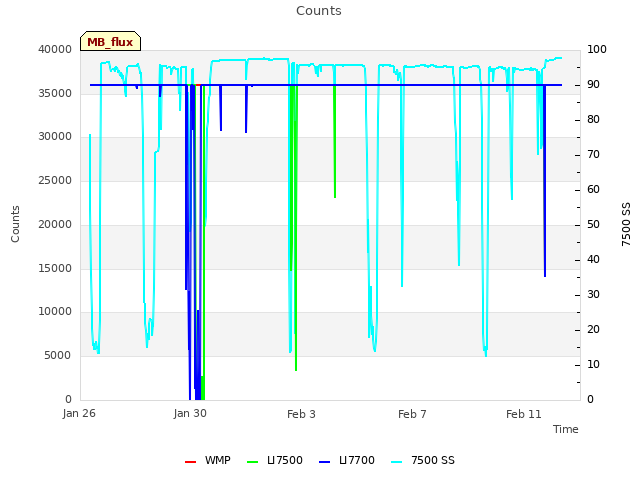Screen dimensions: 640x480
Task: Click the left Counts axis title
Action: (x=16, y=224)
